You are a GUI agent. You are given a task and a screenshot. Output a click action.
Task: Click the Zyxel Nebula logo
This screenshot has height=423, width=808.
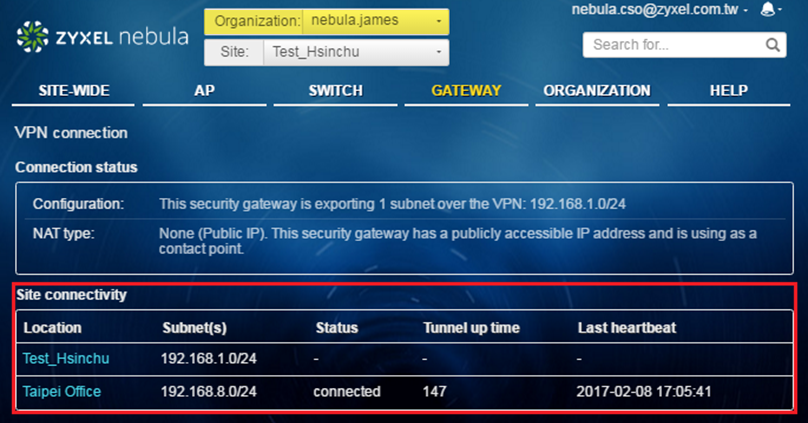click(x=103, y=37)
